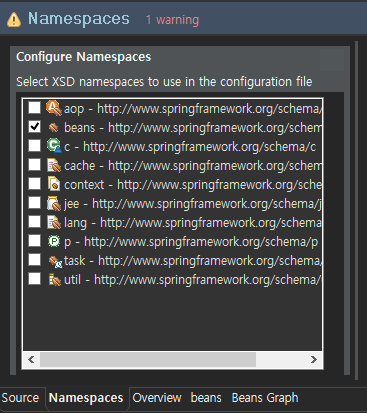Click the Configure Namespaces section title
Viewport: 367px width, 413px height.
click(x=84, y=57)
